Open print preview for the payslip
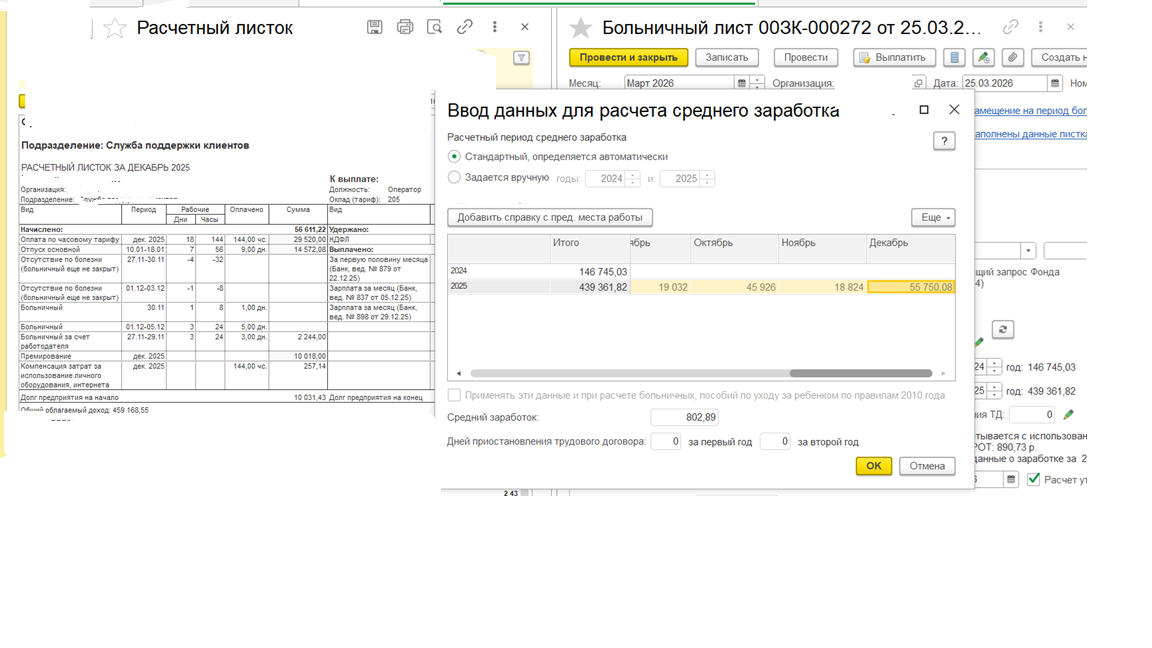 [435, 27]
